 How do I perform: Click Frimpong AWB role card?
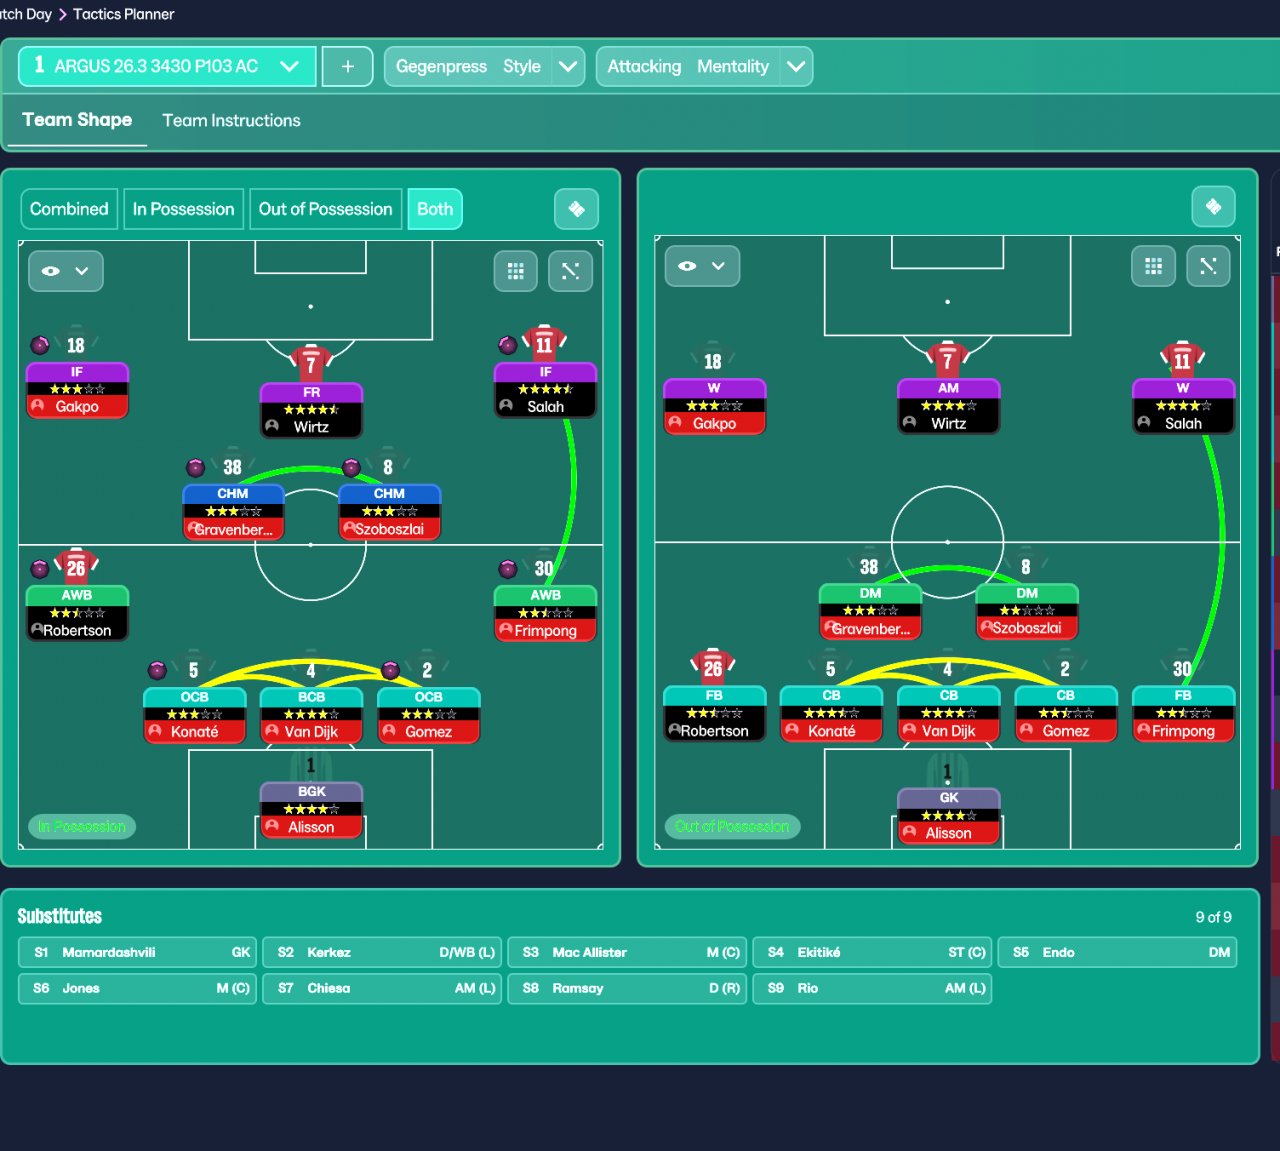click(545, 613)
